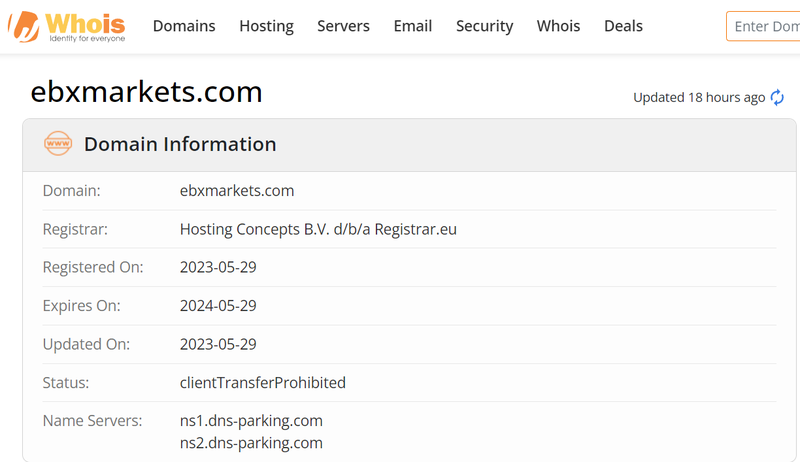Open the Deals page

tap(623, 26)
